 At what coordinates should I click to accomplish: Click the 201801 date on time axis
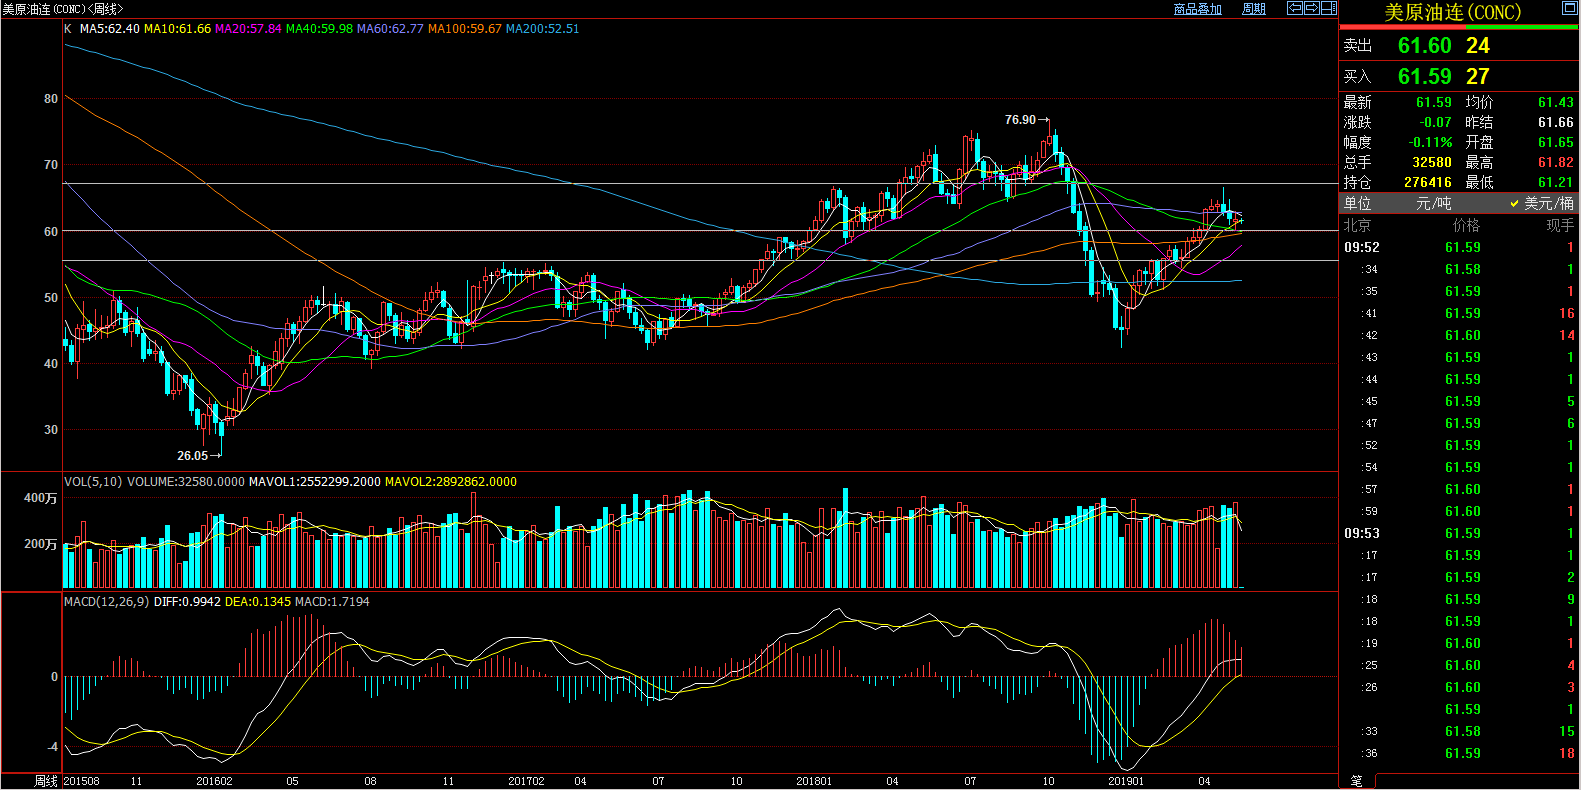point(814,781)
